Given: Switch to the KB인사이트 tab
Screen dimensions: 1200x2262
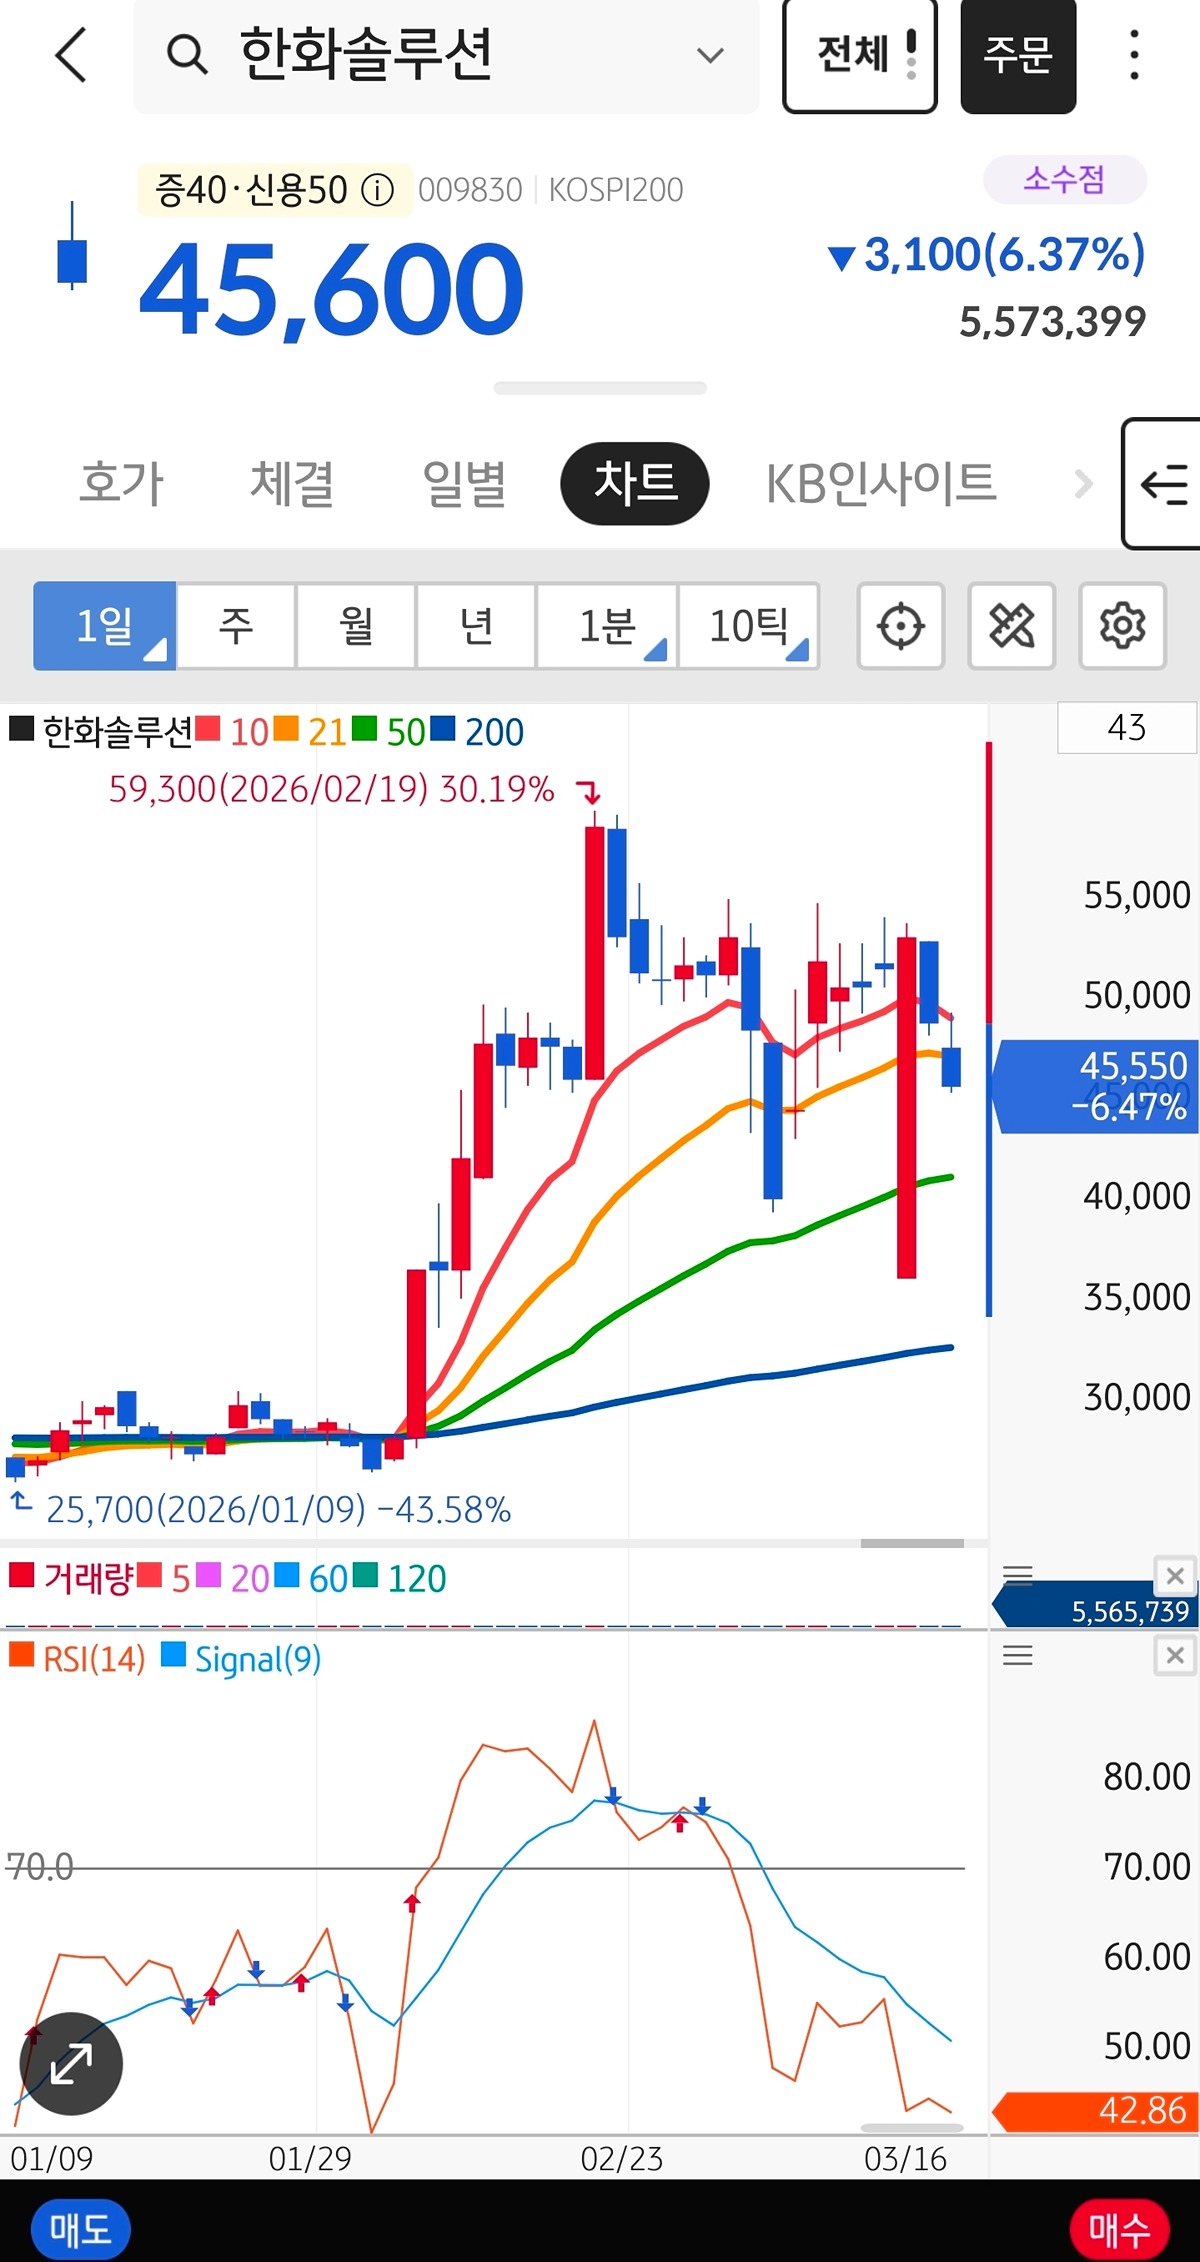Looking at the screenshot, I should 880,484.
